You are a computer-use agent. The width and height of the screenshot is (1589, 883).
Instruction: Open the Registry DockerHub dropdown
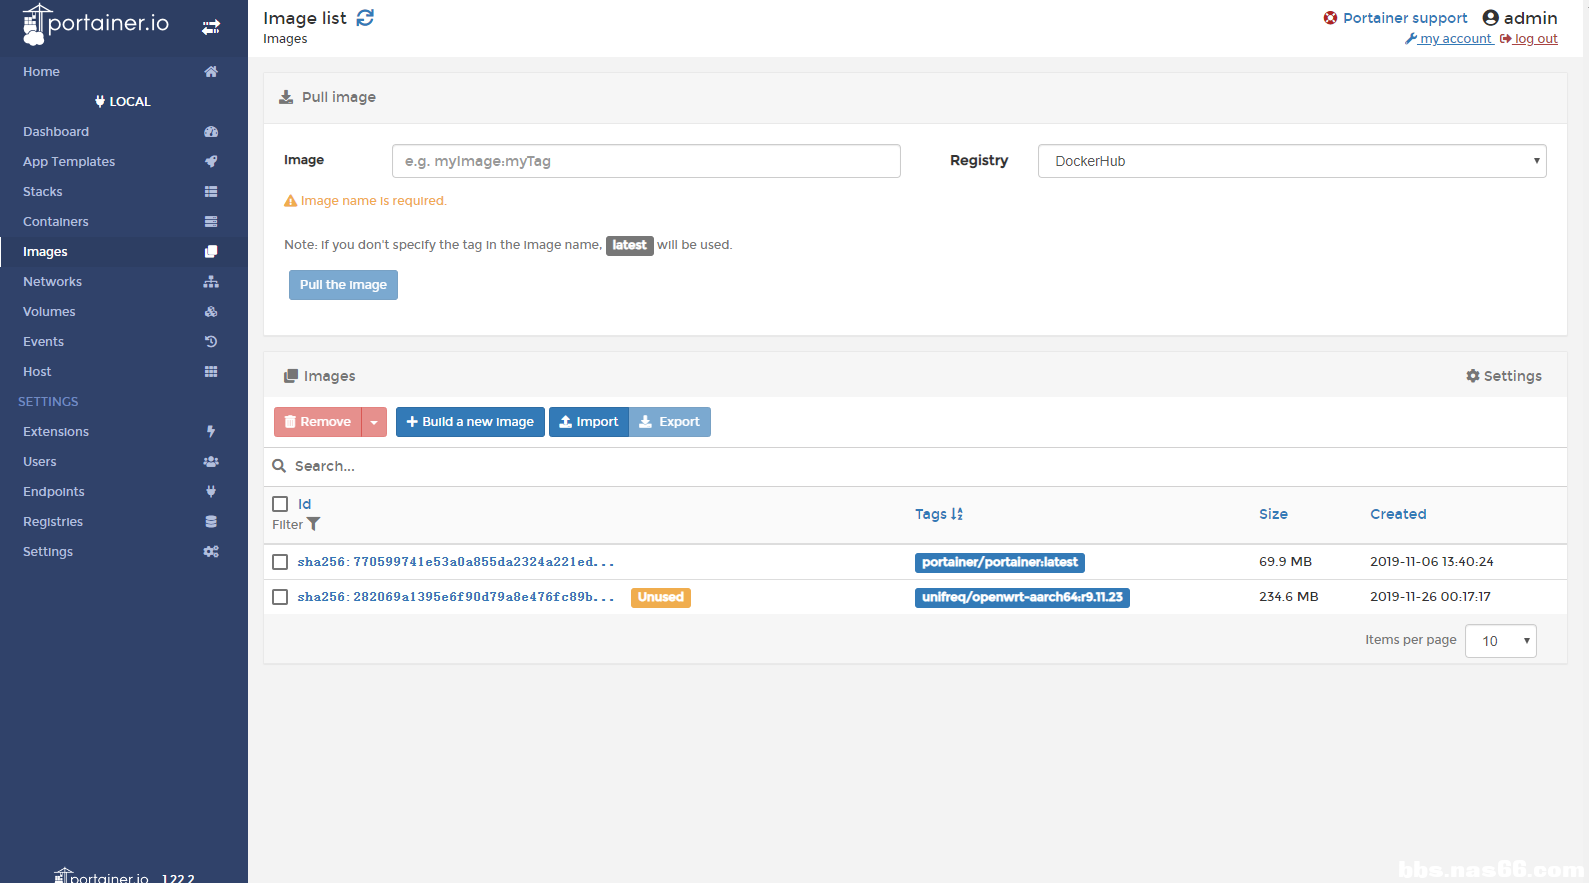1292,161
